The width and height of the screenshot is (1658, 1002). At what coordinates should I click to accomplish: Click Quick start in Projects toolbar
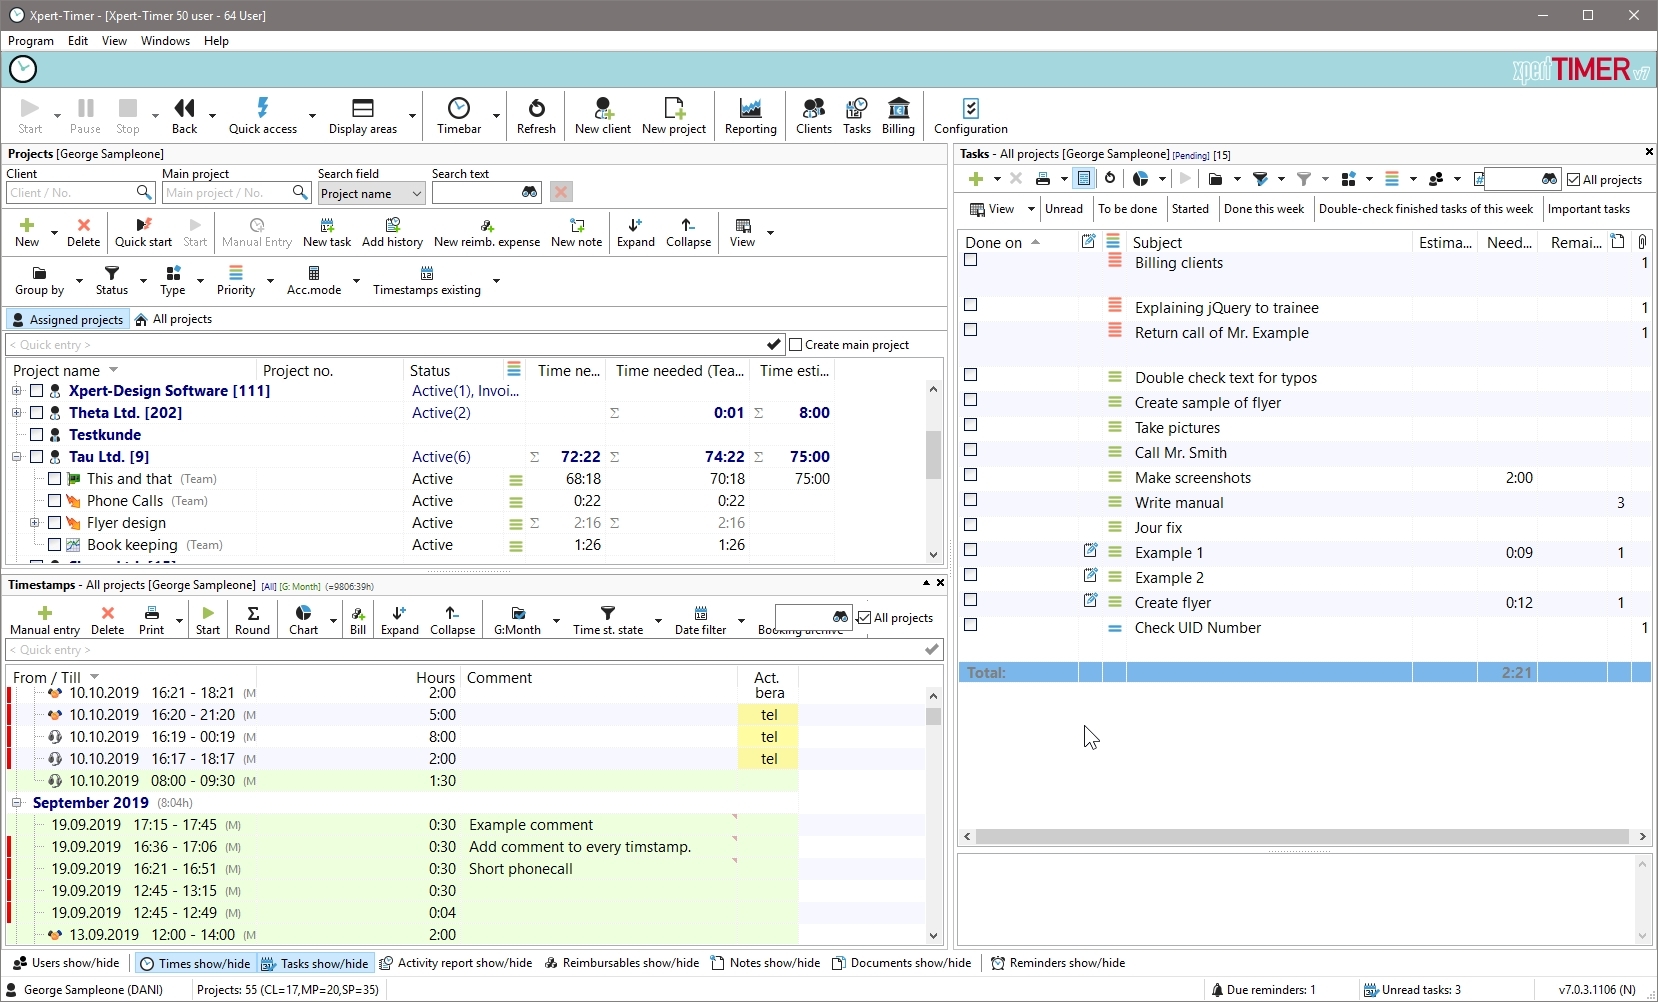(143, 232)
